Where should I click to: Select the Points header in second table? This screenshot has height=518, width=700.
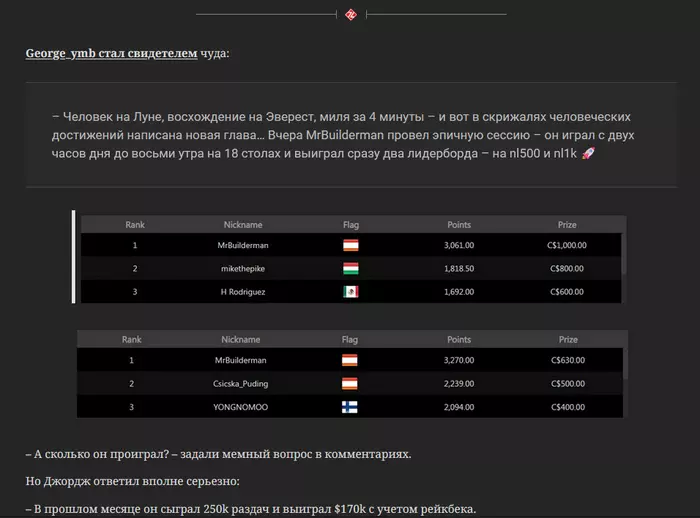pyautogui.click(x=459, y=339)
